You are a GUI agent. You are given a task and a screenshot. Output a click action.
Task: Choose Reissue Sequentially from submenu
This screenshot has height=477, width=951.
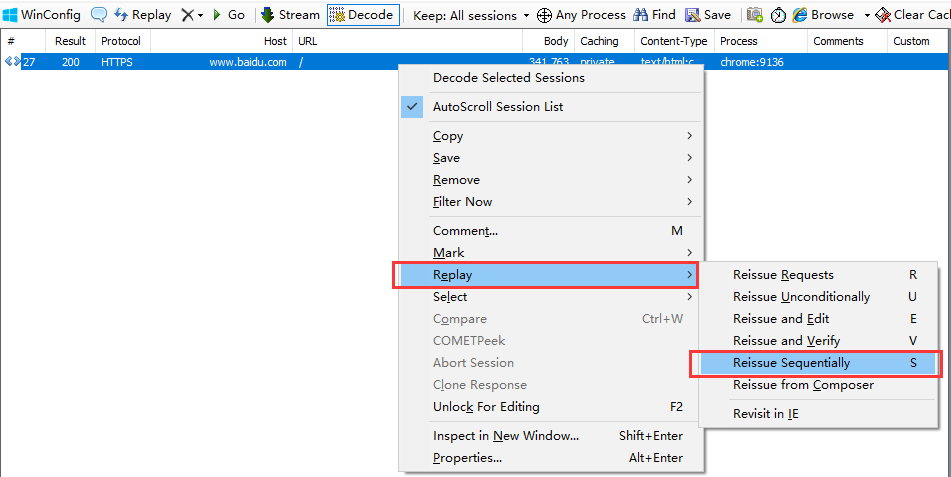(x=791, y=363)
